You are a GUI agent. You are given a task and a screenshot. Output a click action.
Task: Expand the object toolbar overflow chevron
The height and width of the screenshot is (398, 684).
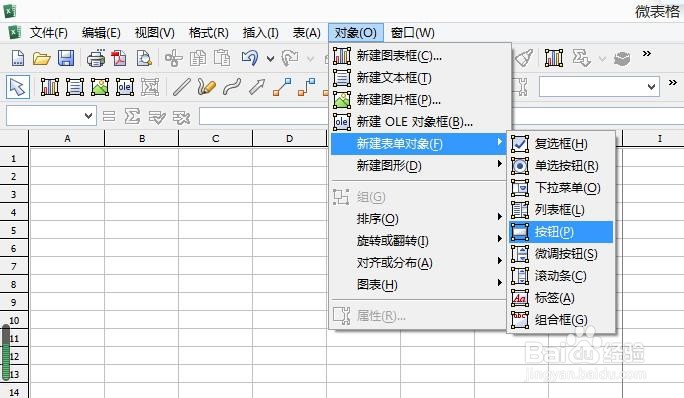tap(673, 82)
